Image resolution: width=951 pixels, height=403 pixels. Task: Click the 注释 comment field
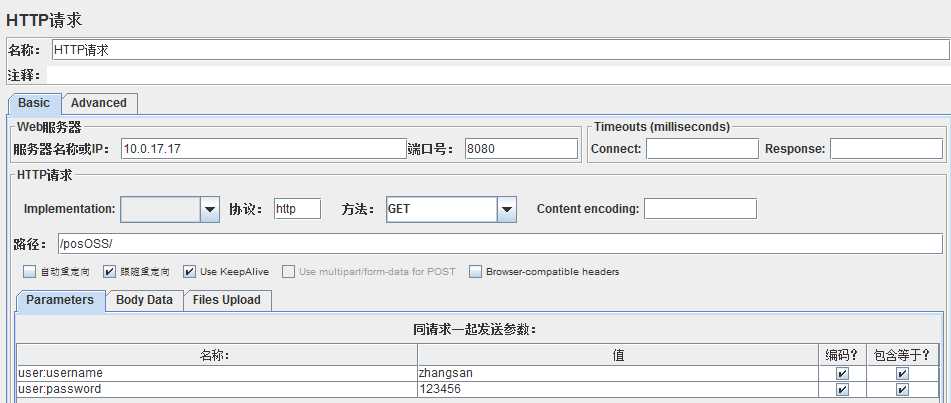[x=499, y=75]
